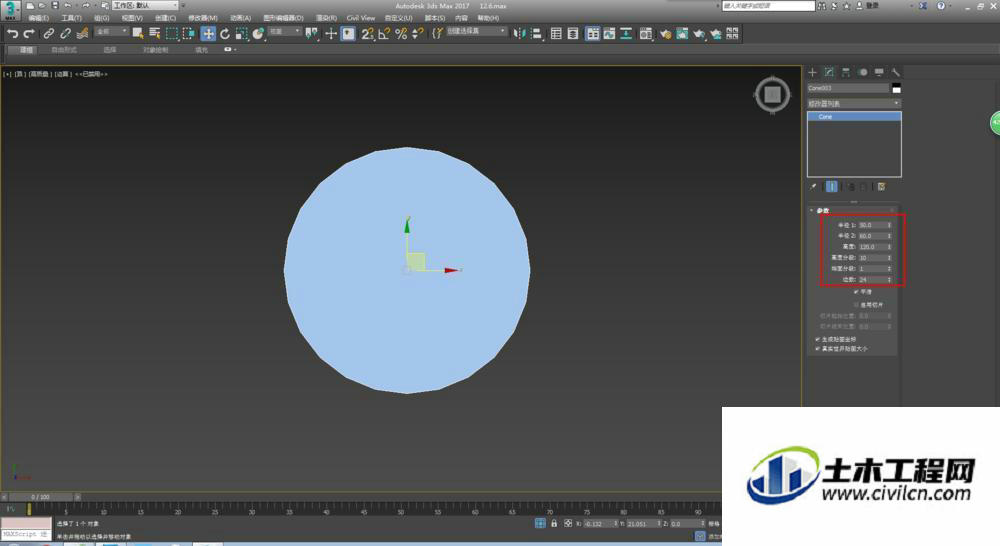Open the Create command panel tab

coord(812,72)
